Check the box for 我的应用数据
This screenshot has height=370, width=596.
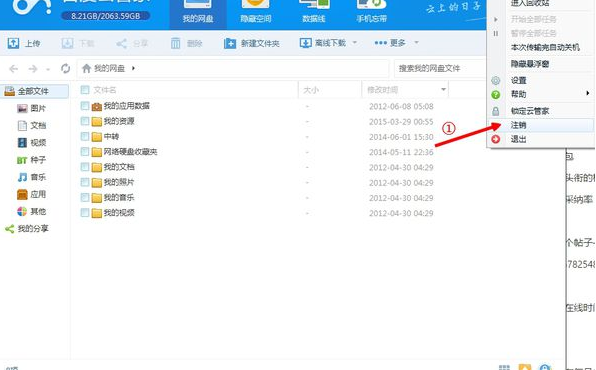pos(85,106)
